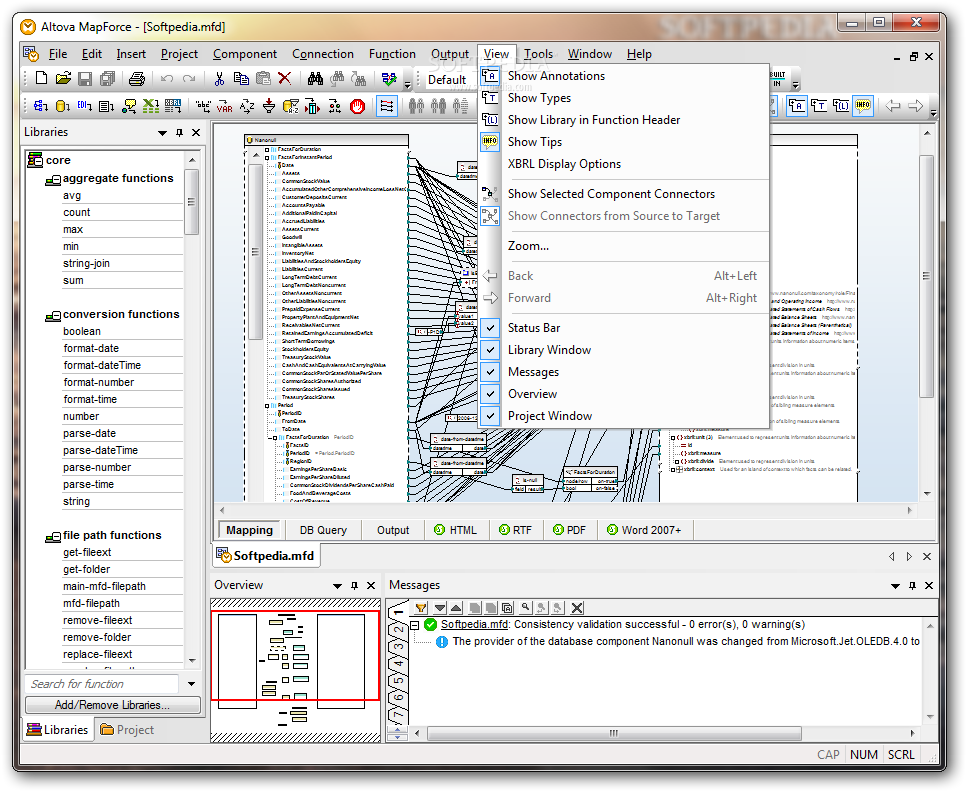The height and width of the screenshot is (792, 967).
Task: Insert Sort A-Z icon
Action: (247, 106)
